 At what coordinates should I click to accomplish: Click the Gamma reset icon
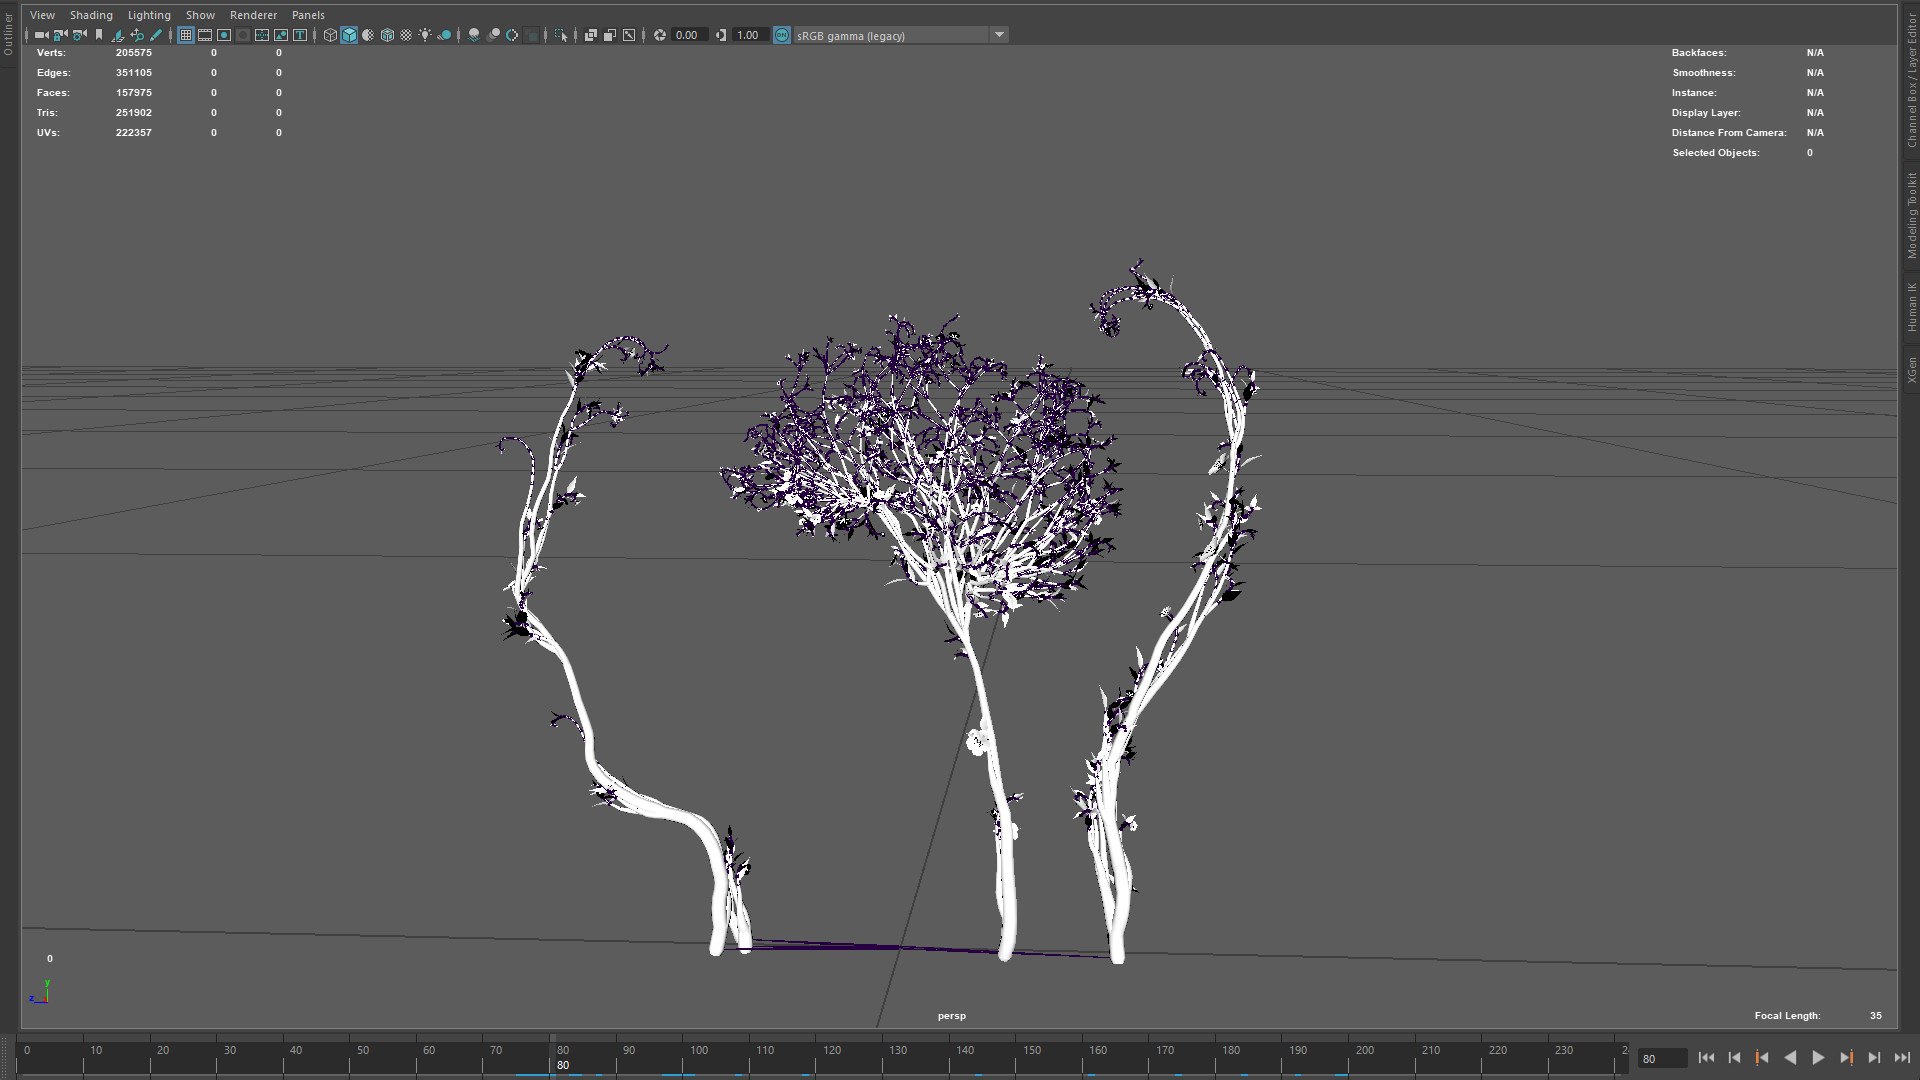(720, 35)
